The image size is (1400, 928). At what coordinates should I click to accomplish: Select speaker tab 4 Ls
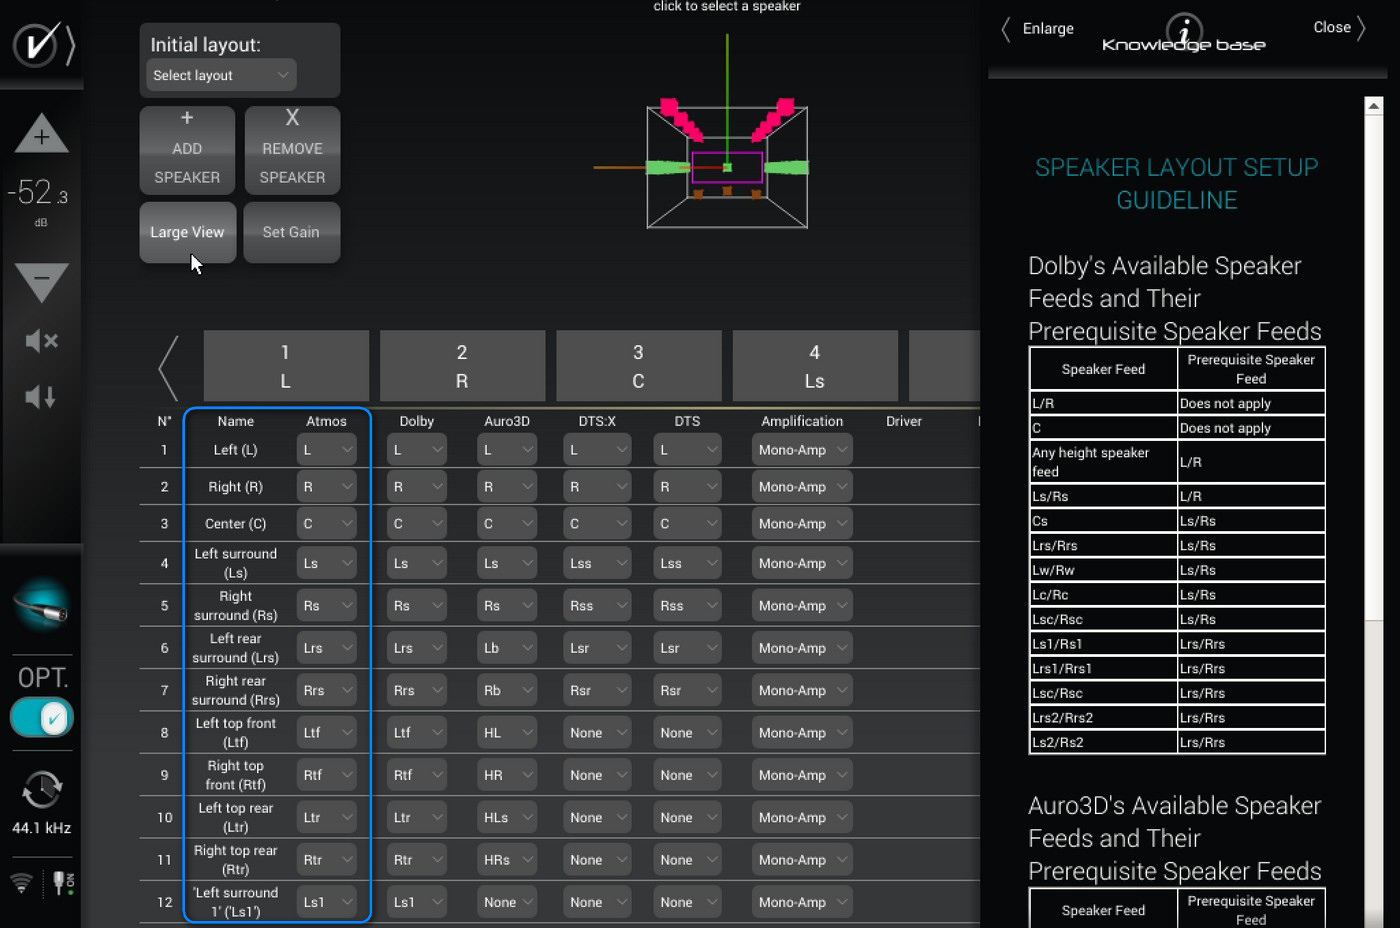[814, 366]
